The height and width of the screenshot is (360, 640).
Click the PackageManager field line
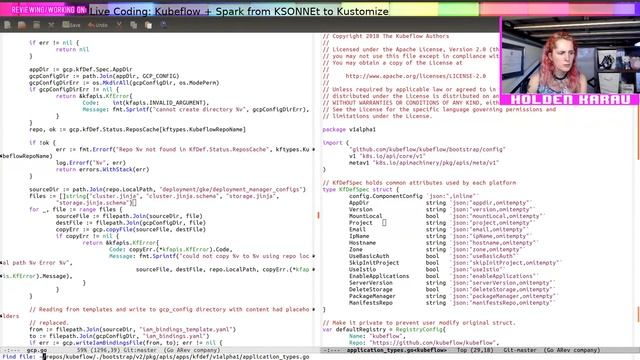454,296
